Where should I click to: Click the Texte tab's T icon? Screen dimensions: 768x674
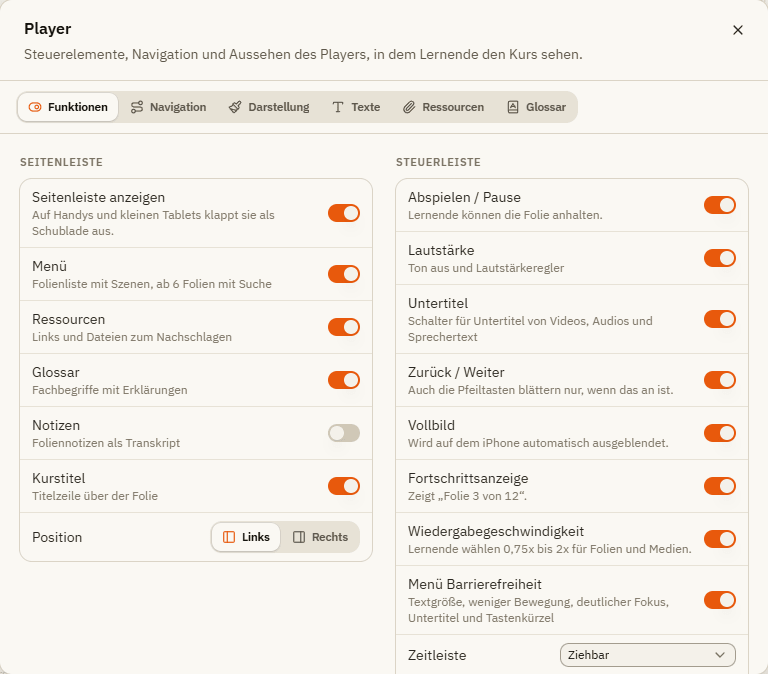[x=338, y=107]
